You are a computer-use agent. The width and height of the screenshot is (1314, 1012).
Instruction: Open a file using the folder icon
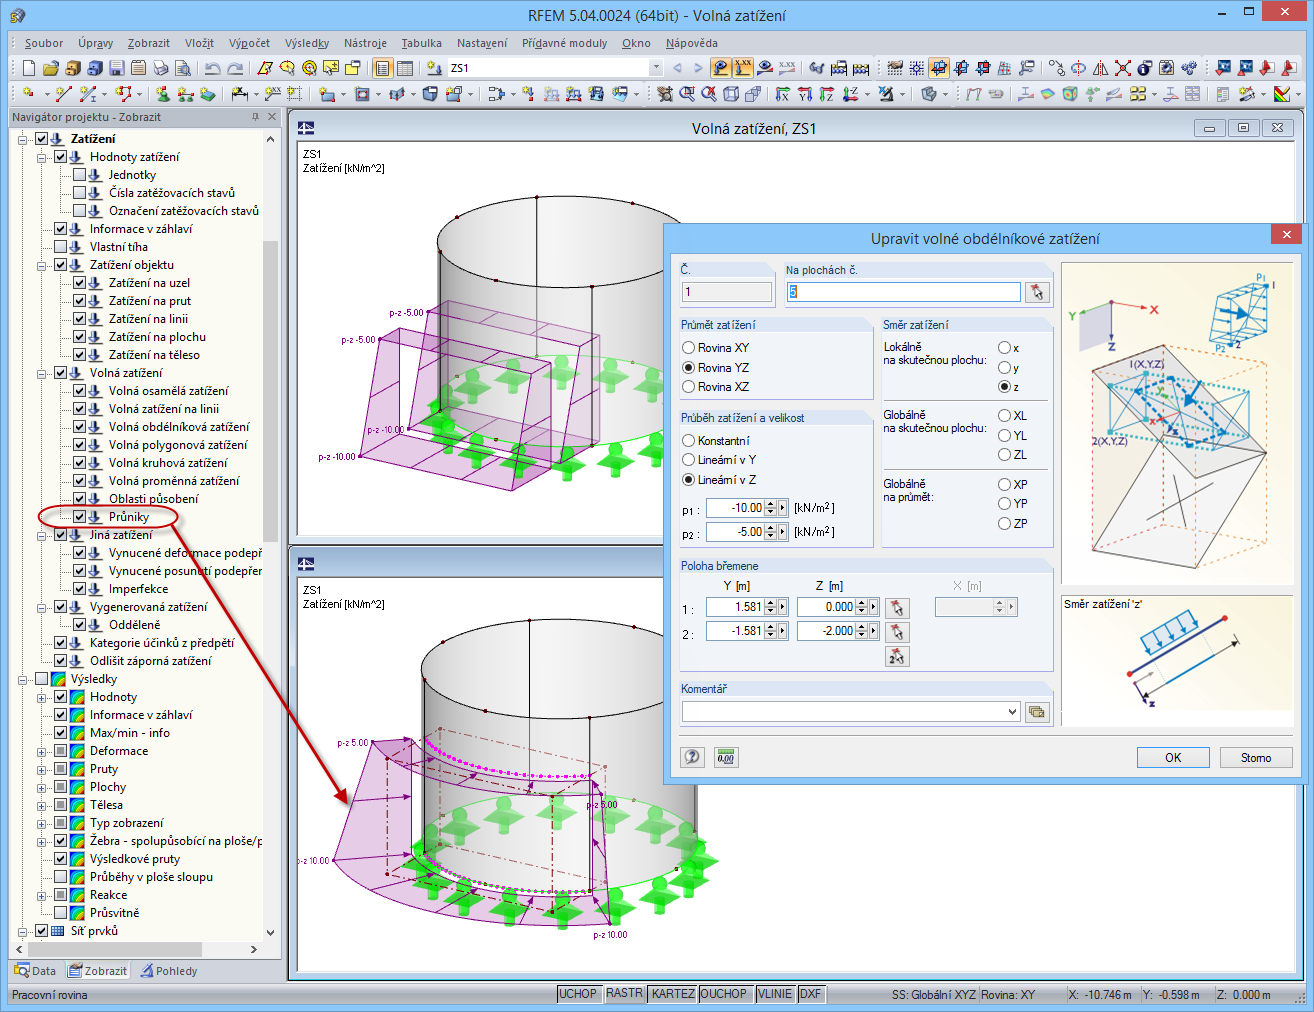[x=51, y=68]
